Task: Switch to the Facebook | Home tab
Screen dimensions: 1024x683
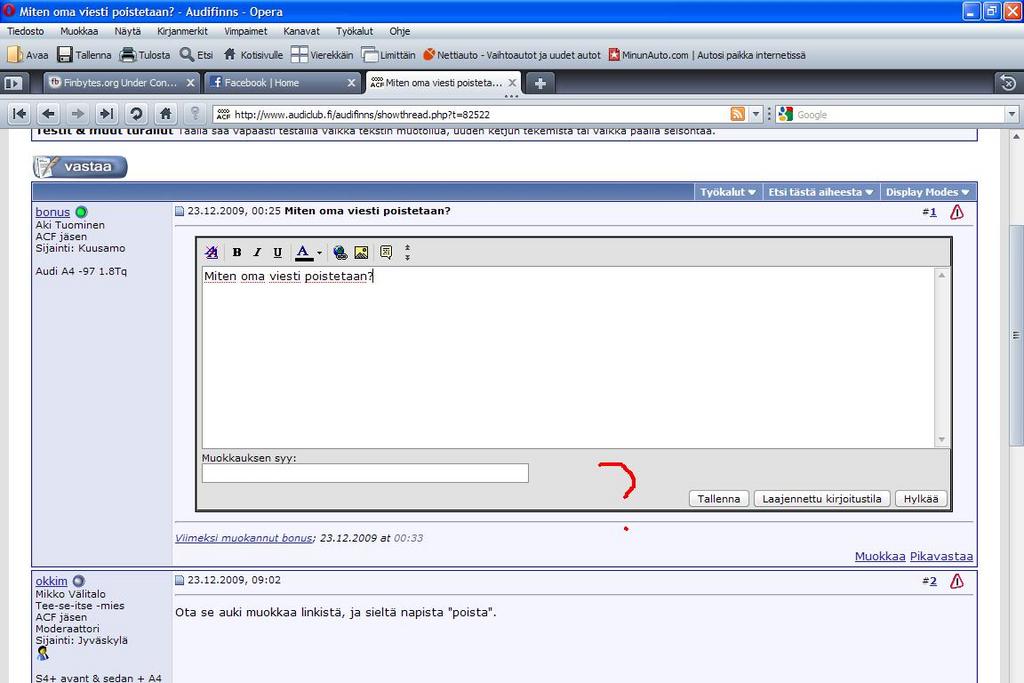Action: (x=281, y=83)
